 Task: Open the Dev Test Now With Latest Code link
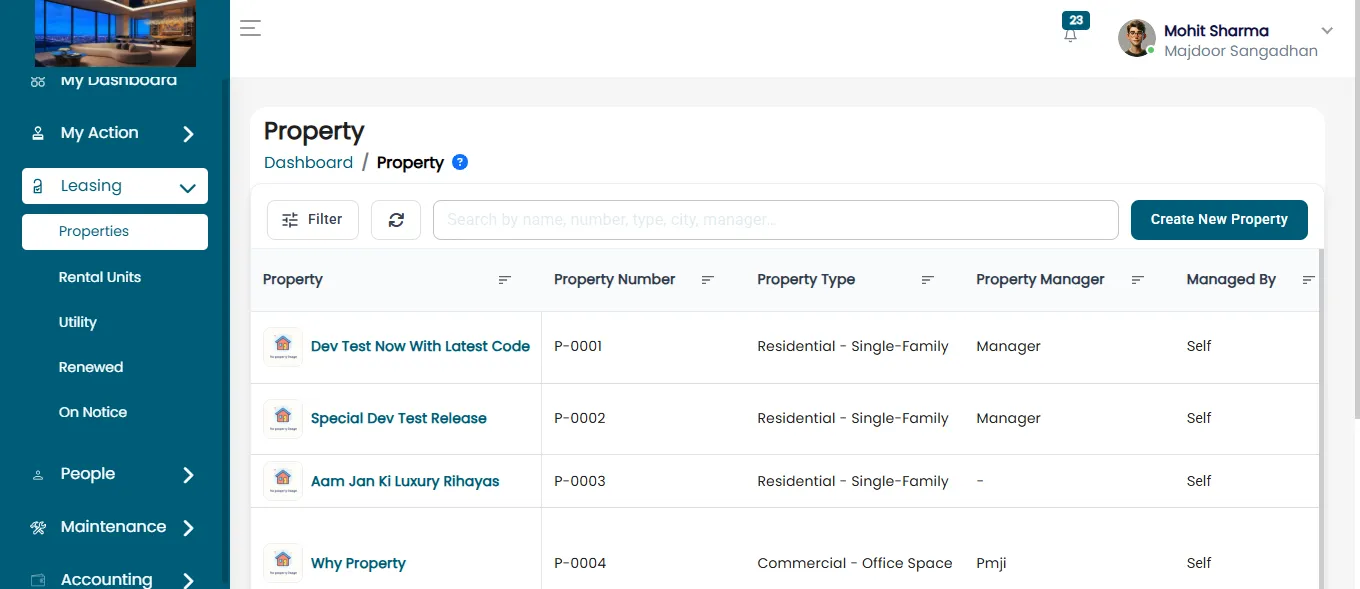[x=420, y=346]
